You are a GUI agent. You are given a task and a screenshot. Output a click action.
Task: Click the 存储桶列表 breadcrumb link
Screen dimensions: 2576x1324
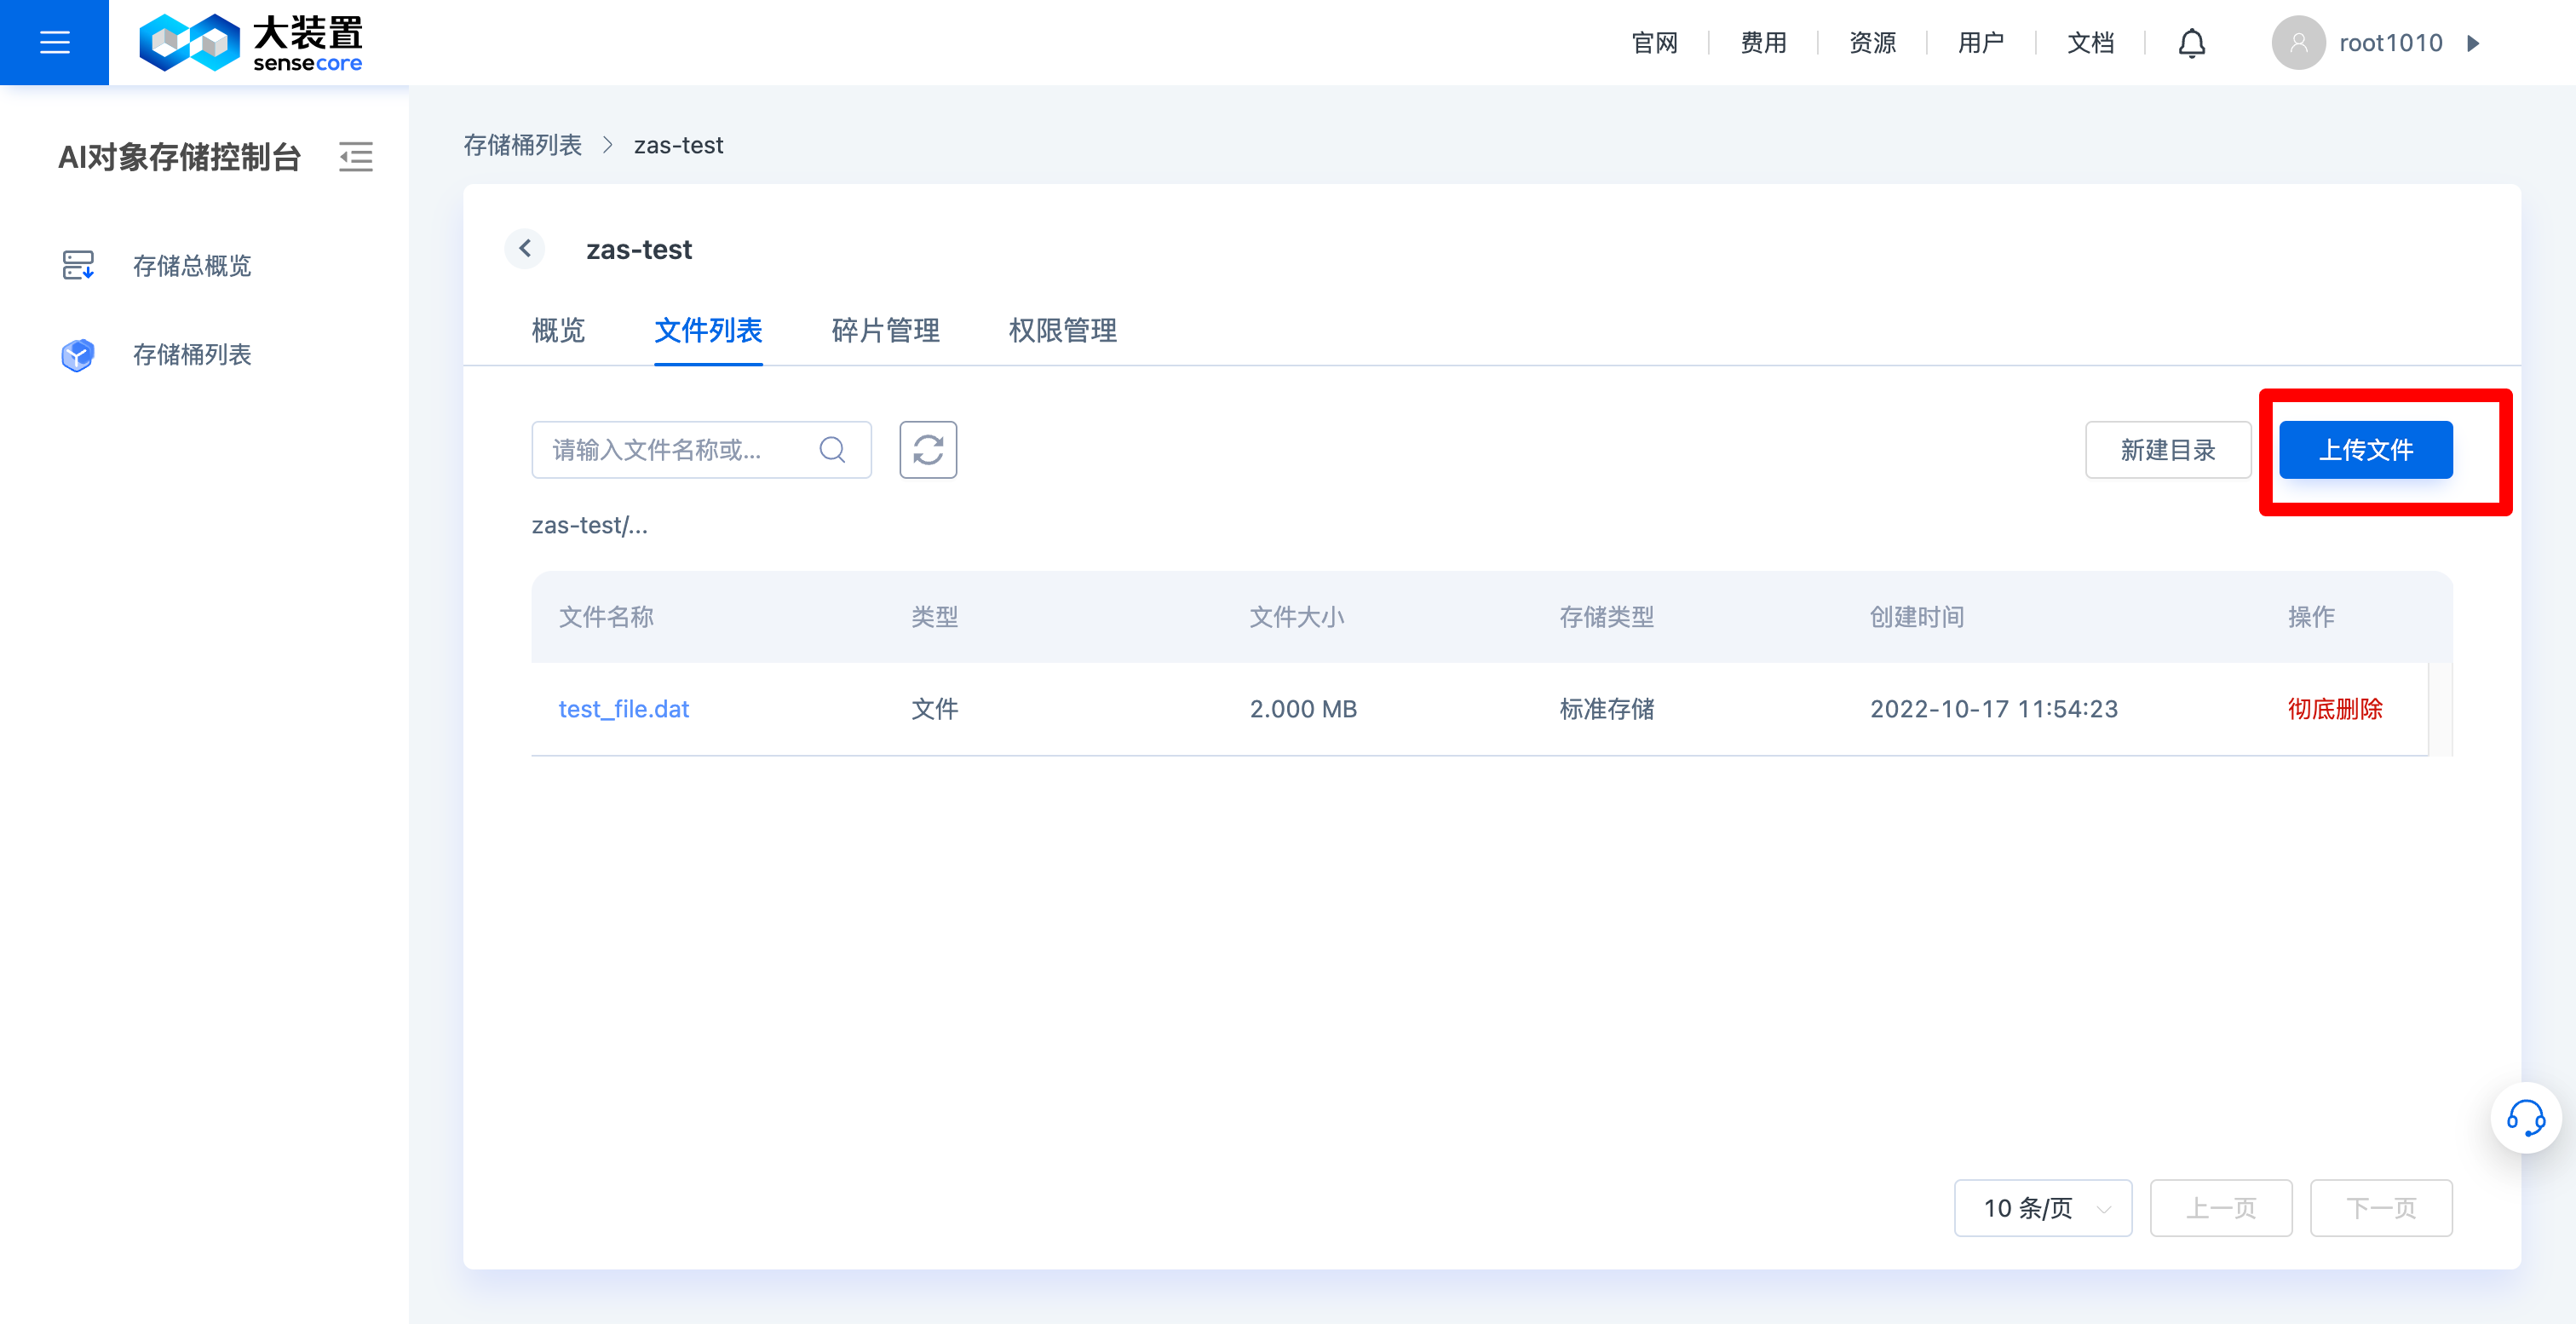click(522, 145)
